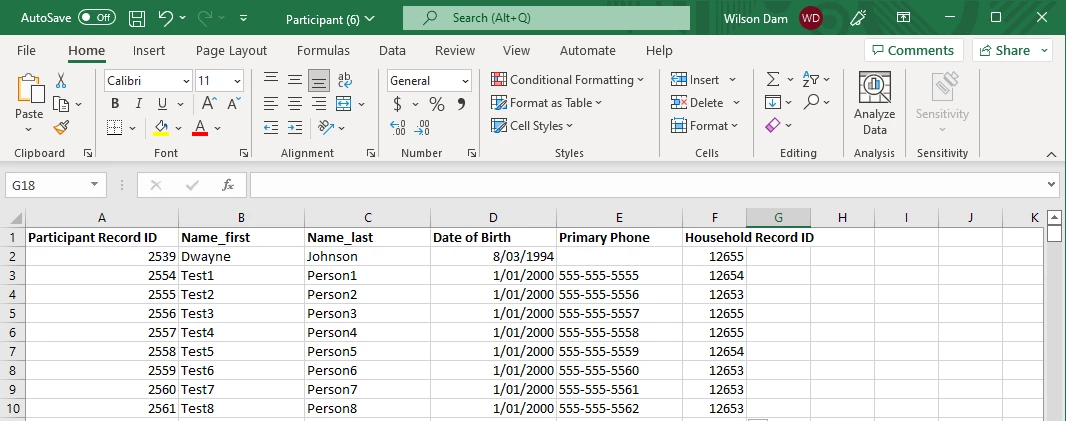1066x421 pixels.
Task: Click Middle Align icon
Action: [x=294, y=80]
